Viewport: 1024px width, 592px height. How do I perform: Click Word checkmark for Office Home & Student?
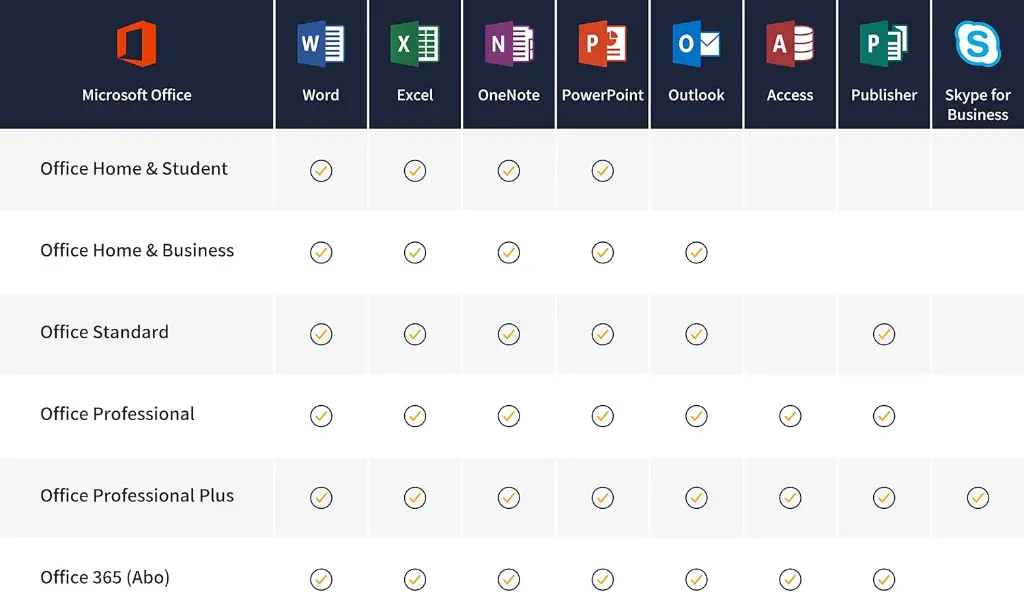321,171
